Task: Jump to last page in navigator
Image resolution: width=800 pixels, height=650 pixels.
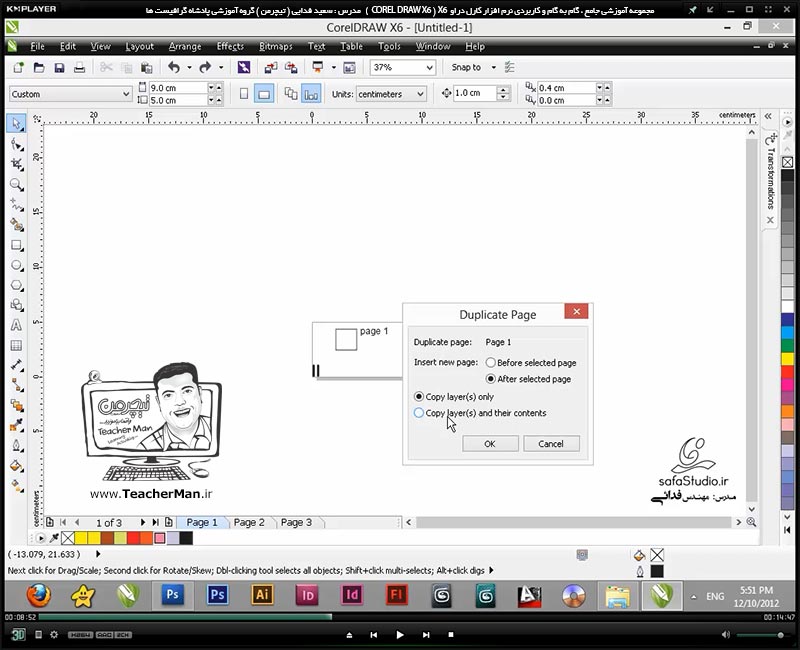Action: (155, 522)
